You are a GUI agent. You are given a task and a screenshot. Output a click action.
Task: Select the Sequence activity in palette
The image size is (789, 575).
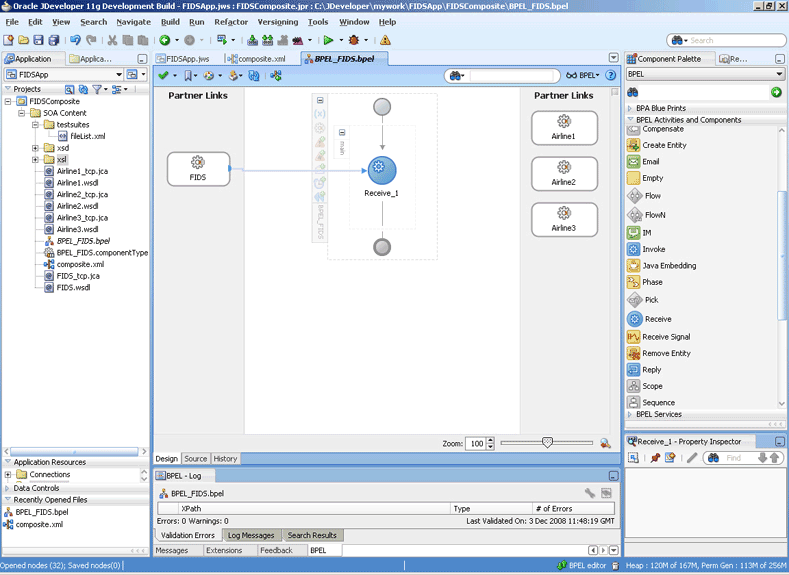click(651, 402)
